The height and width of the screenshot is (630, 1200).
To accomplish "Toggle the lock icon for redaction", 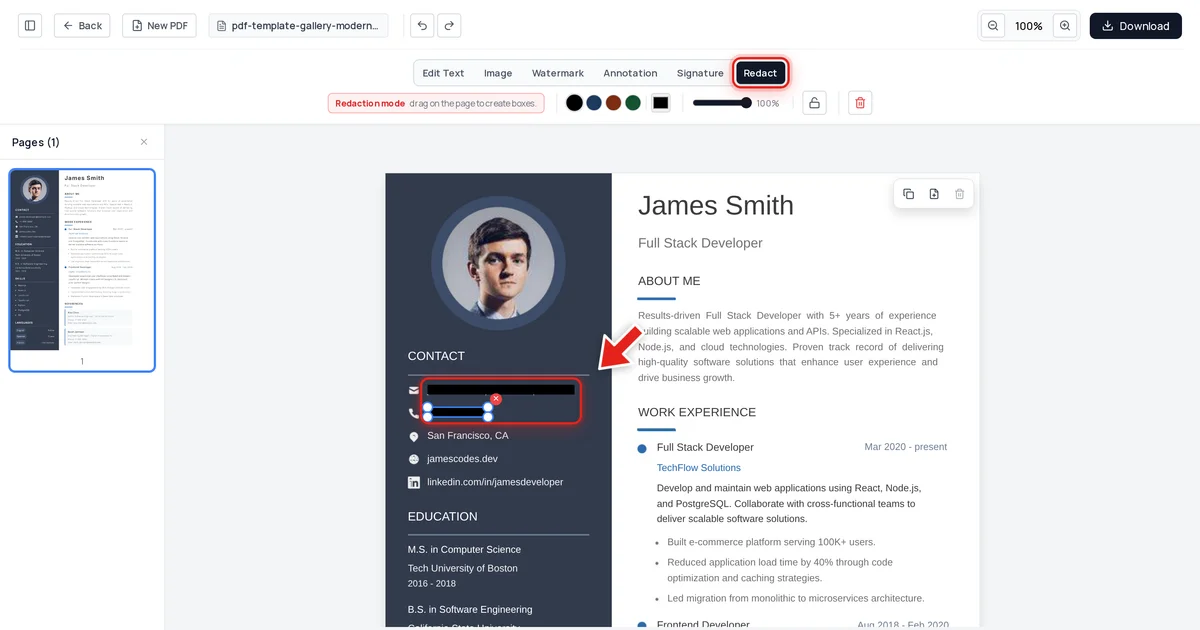I will click(814, 103).
